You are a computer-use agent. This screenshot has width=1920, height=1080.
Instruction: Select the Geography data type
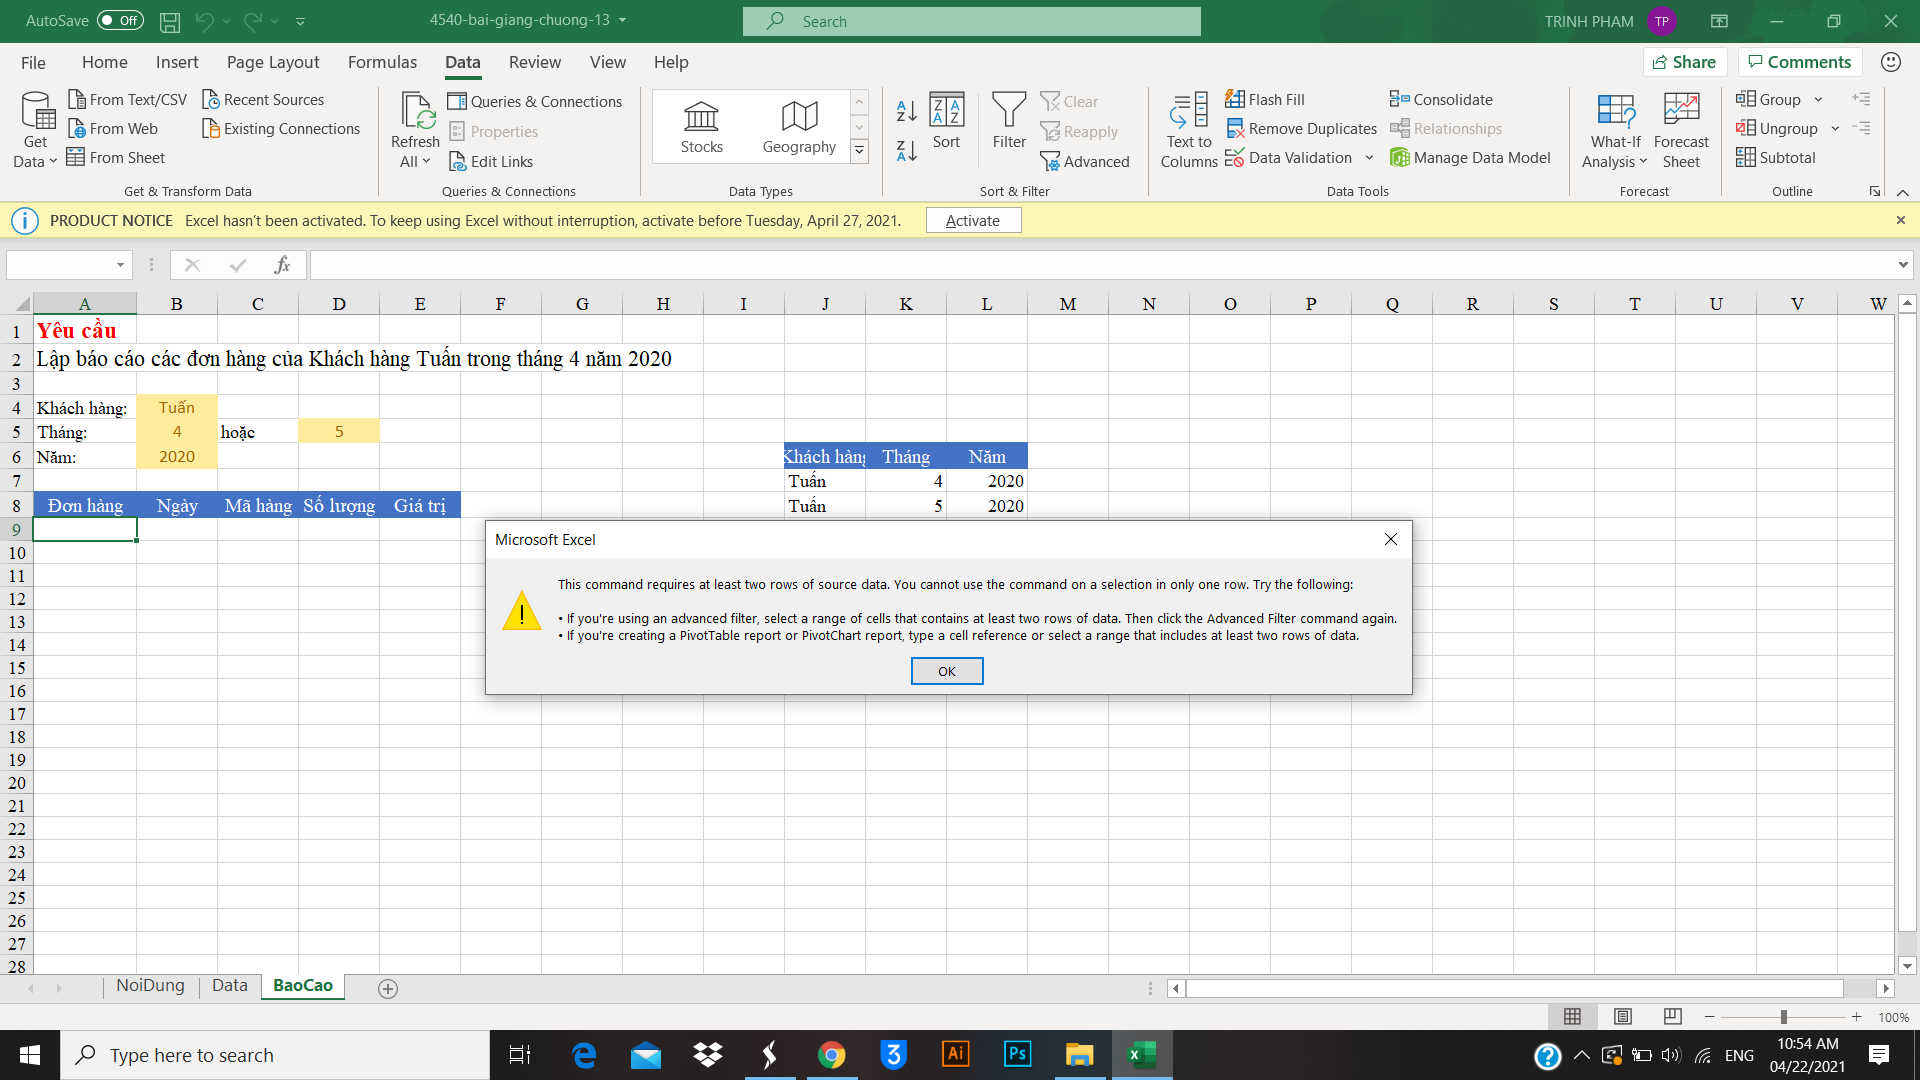pyautogui.click(x=799, y=127)
